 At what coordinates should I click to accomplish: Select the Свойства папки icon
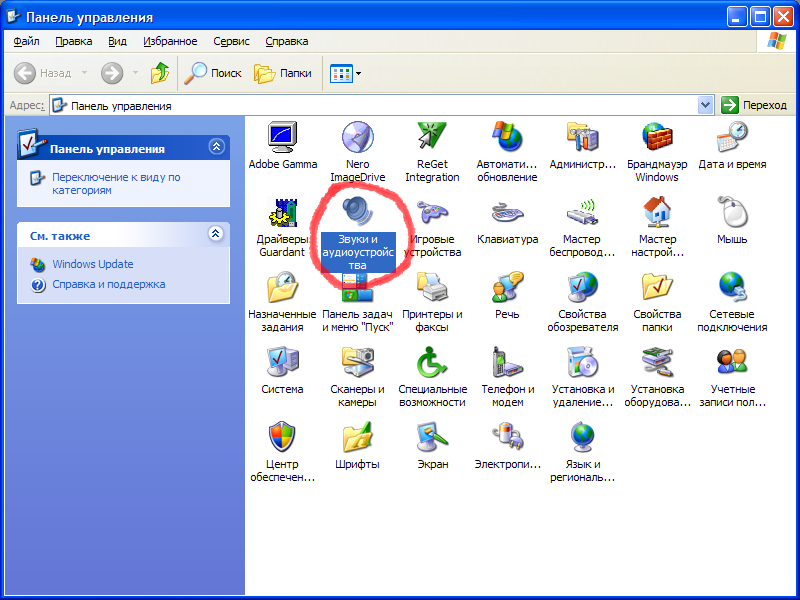pos(657,287)
